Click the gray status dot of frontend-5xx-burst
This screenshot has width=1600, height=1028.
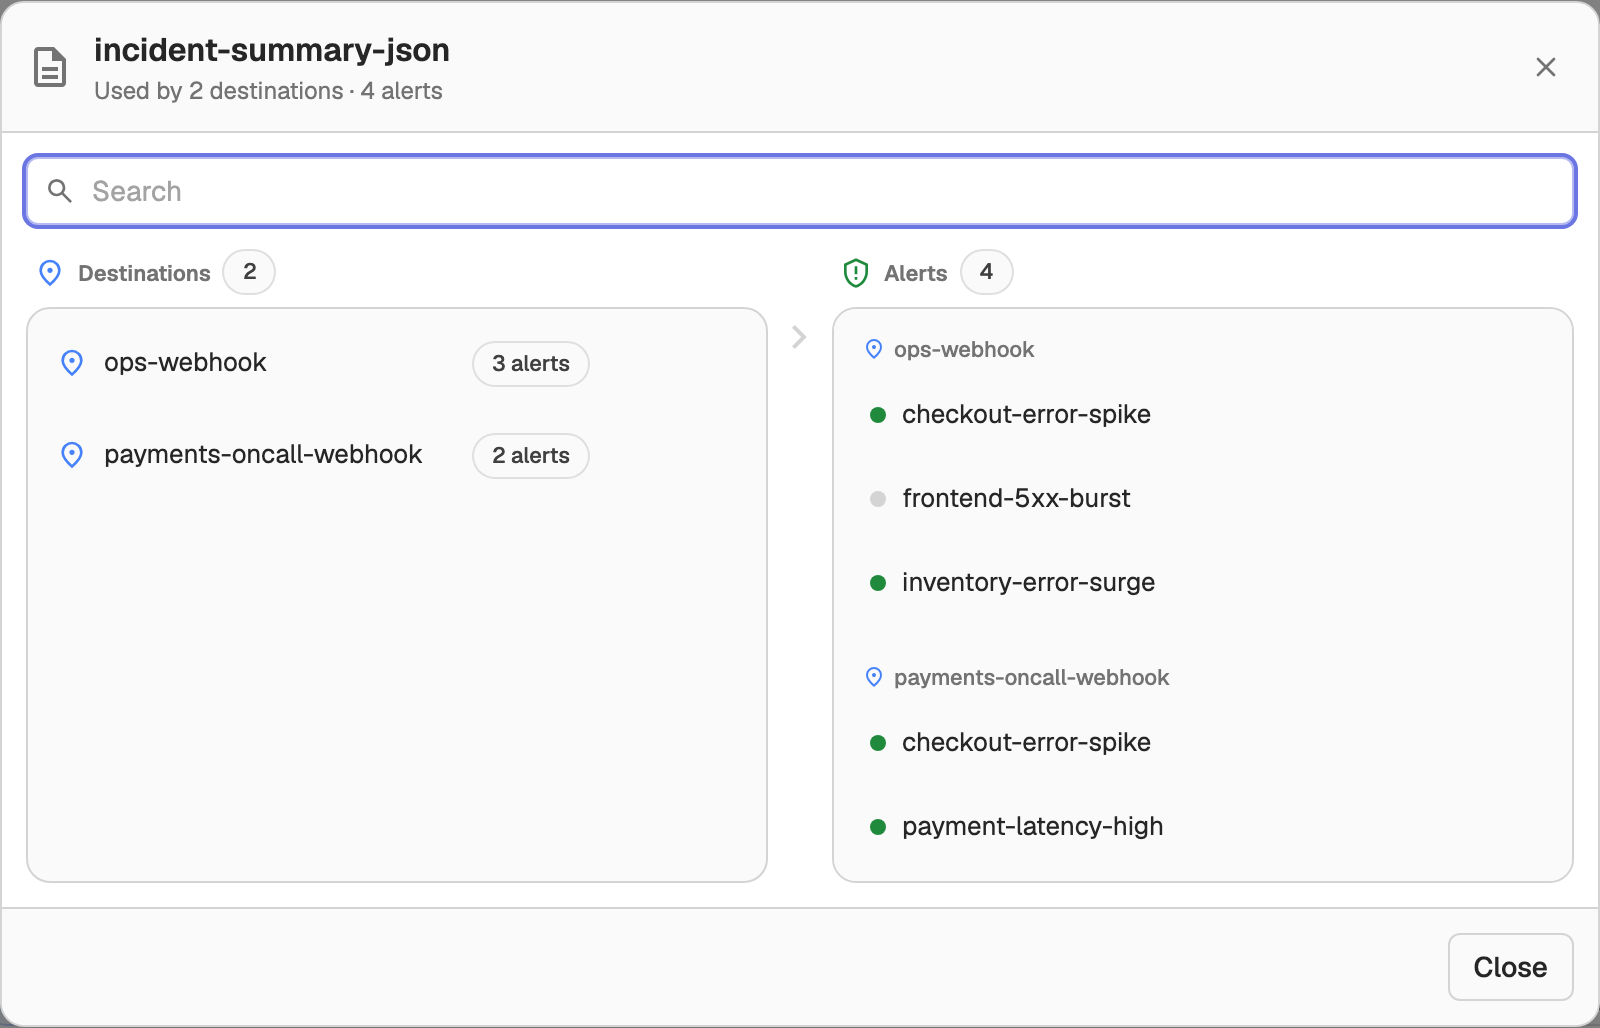click(x=878, y=499)
